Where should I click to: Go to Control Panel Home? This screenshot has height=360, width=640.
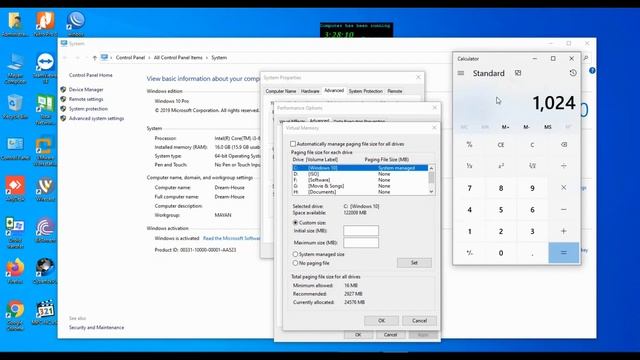pyautogui.click(x=91, y=75)
